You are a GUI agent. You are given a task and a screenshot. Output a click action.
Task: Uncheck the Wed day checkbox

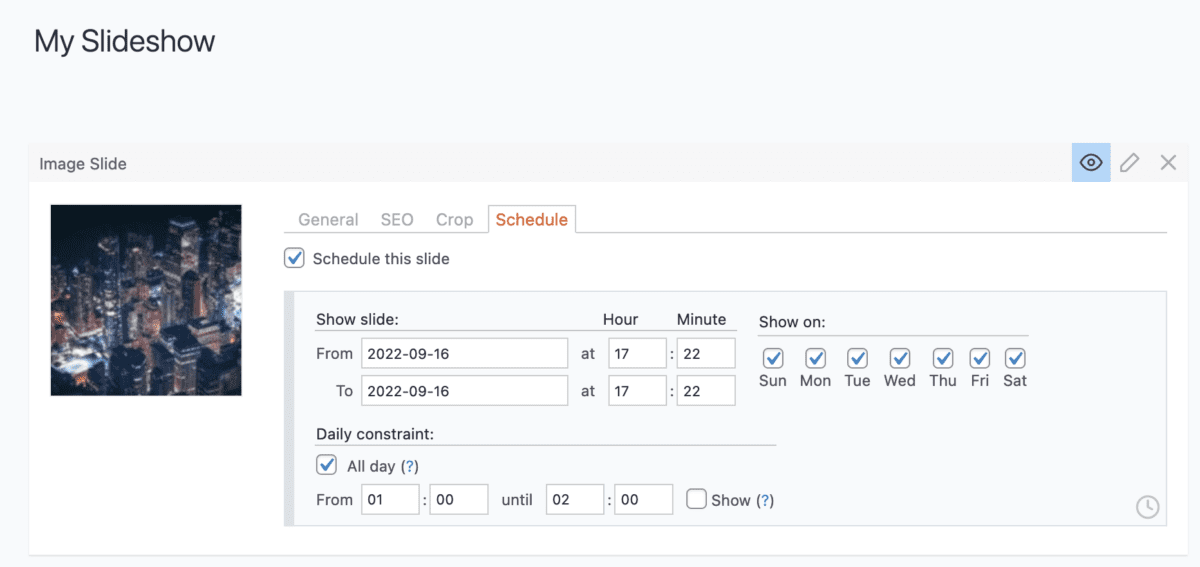coord(899,358)
